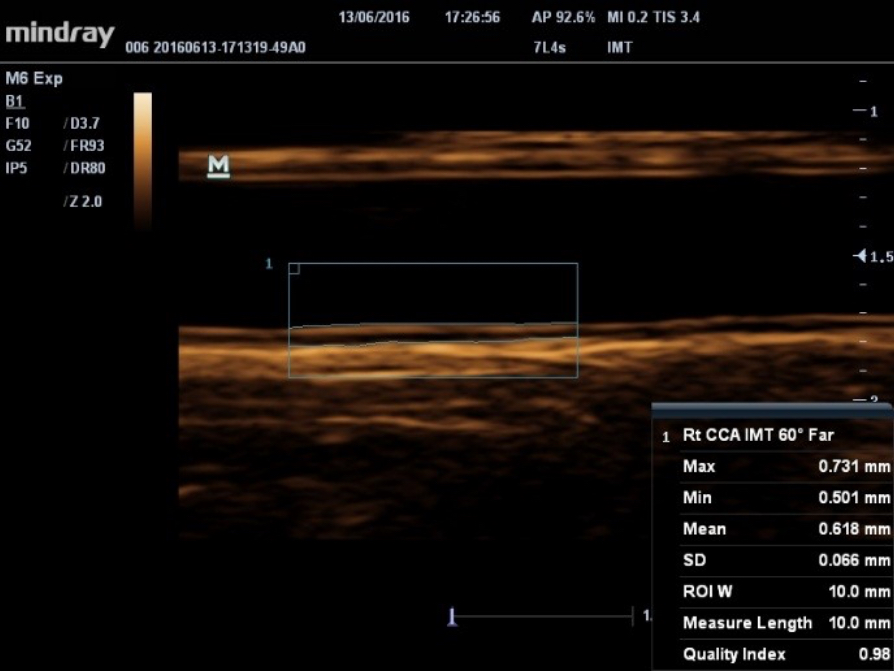Click the grayscale color map bar
Image resolution: width=894 pixels, height=671 pixels.
(143, 160)
